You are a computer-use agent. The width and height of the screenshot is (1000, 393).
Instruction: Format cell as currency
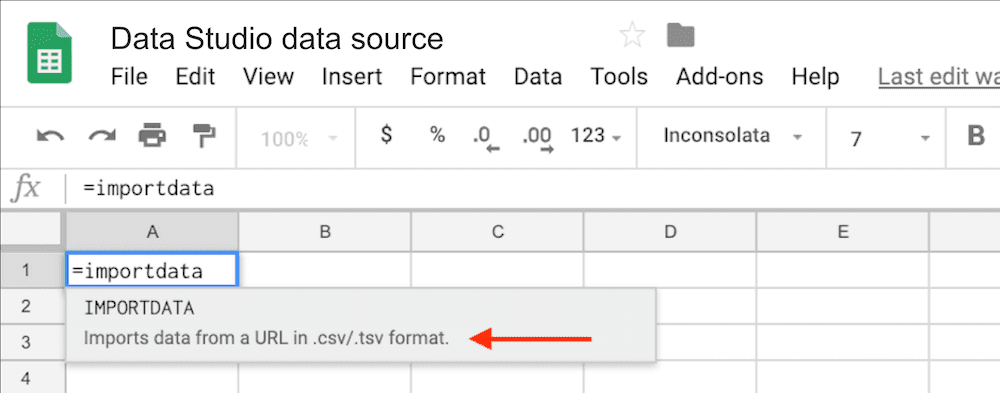[x=386, y=135]
